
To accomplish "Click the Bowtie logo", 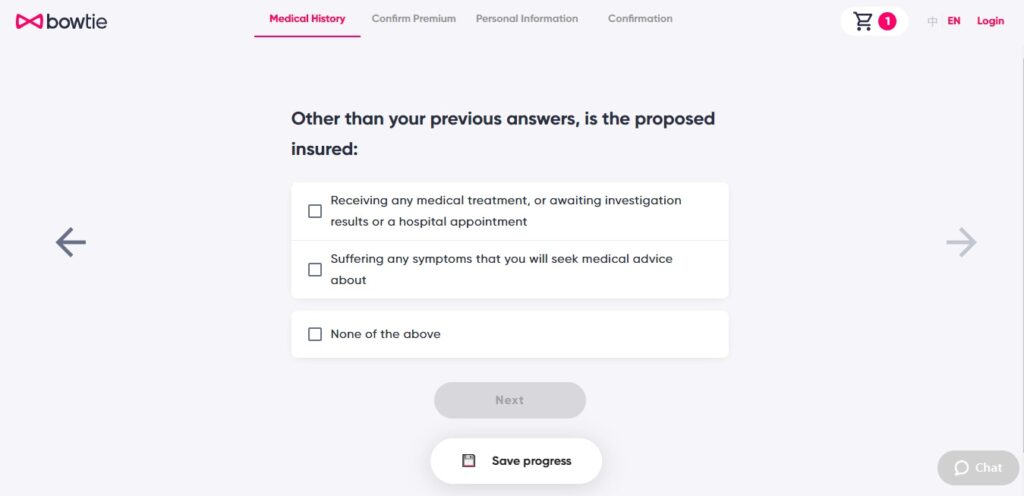I will point(61,21).
